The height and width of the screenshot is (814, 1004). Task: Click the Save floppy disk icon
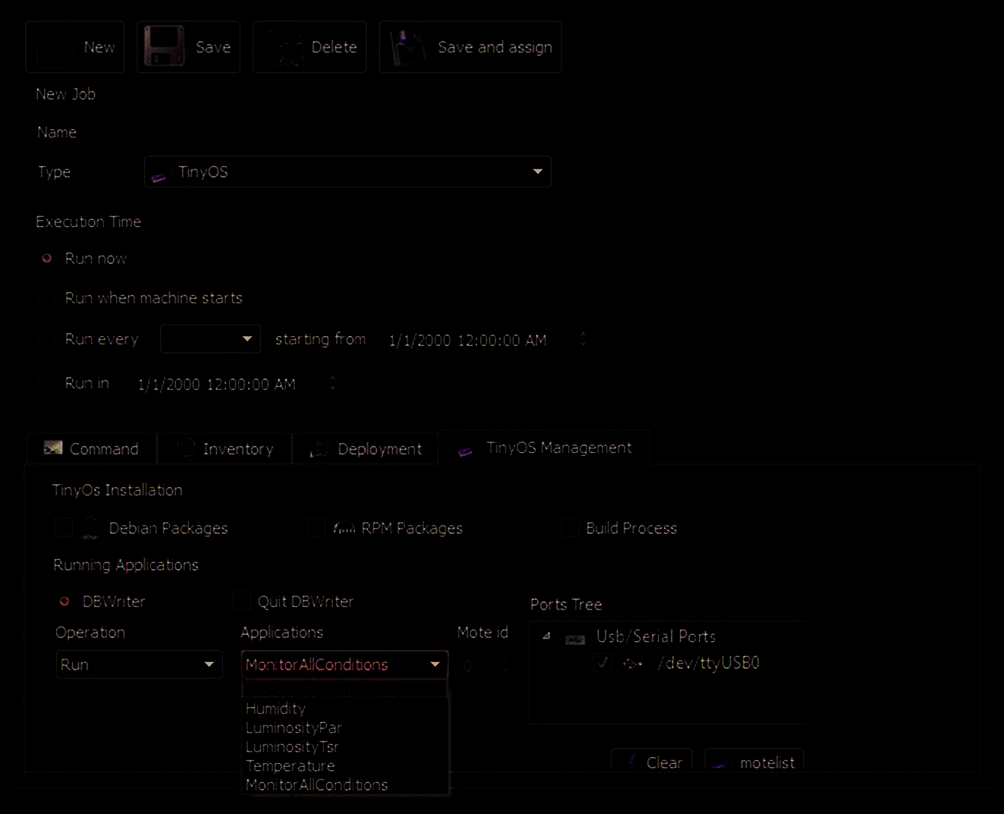coord(164,47)
